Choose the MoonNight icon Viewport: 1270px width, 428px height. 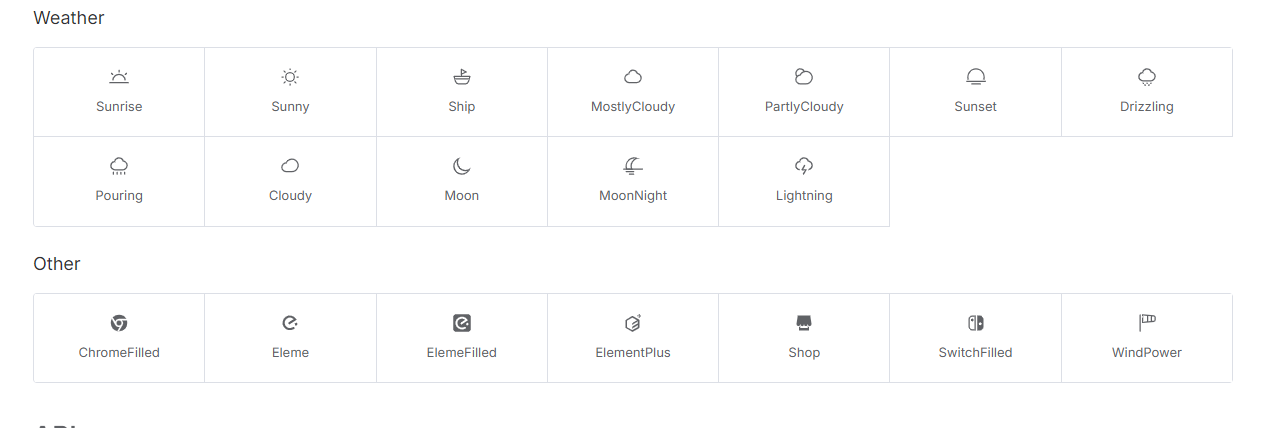click(x=633, y=181)
